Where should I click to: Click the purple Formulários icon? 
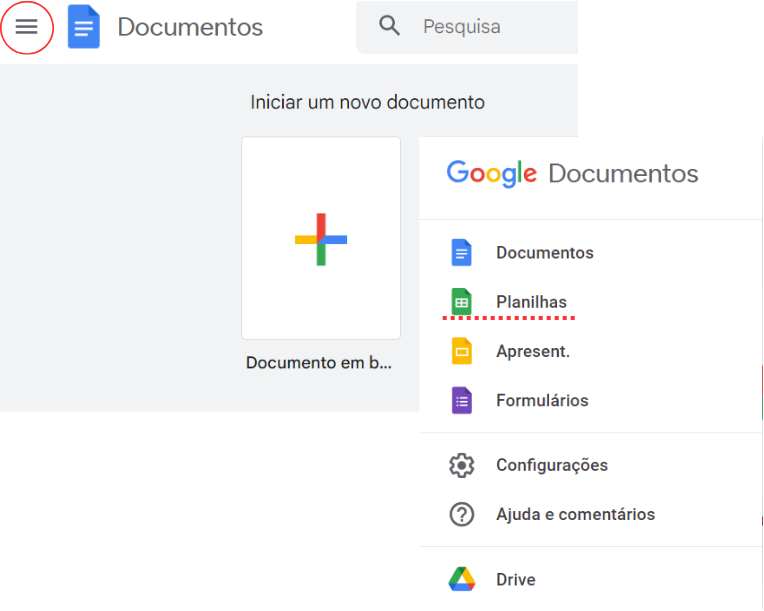[x=461, y=401]
